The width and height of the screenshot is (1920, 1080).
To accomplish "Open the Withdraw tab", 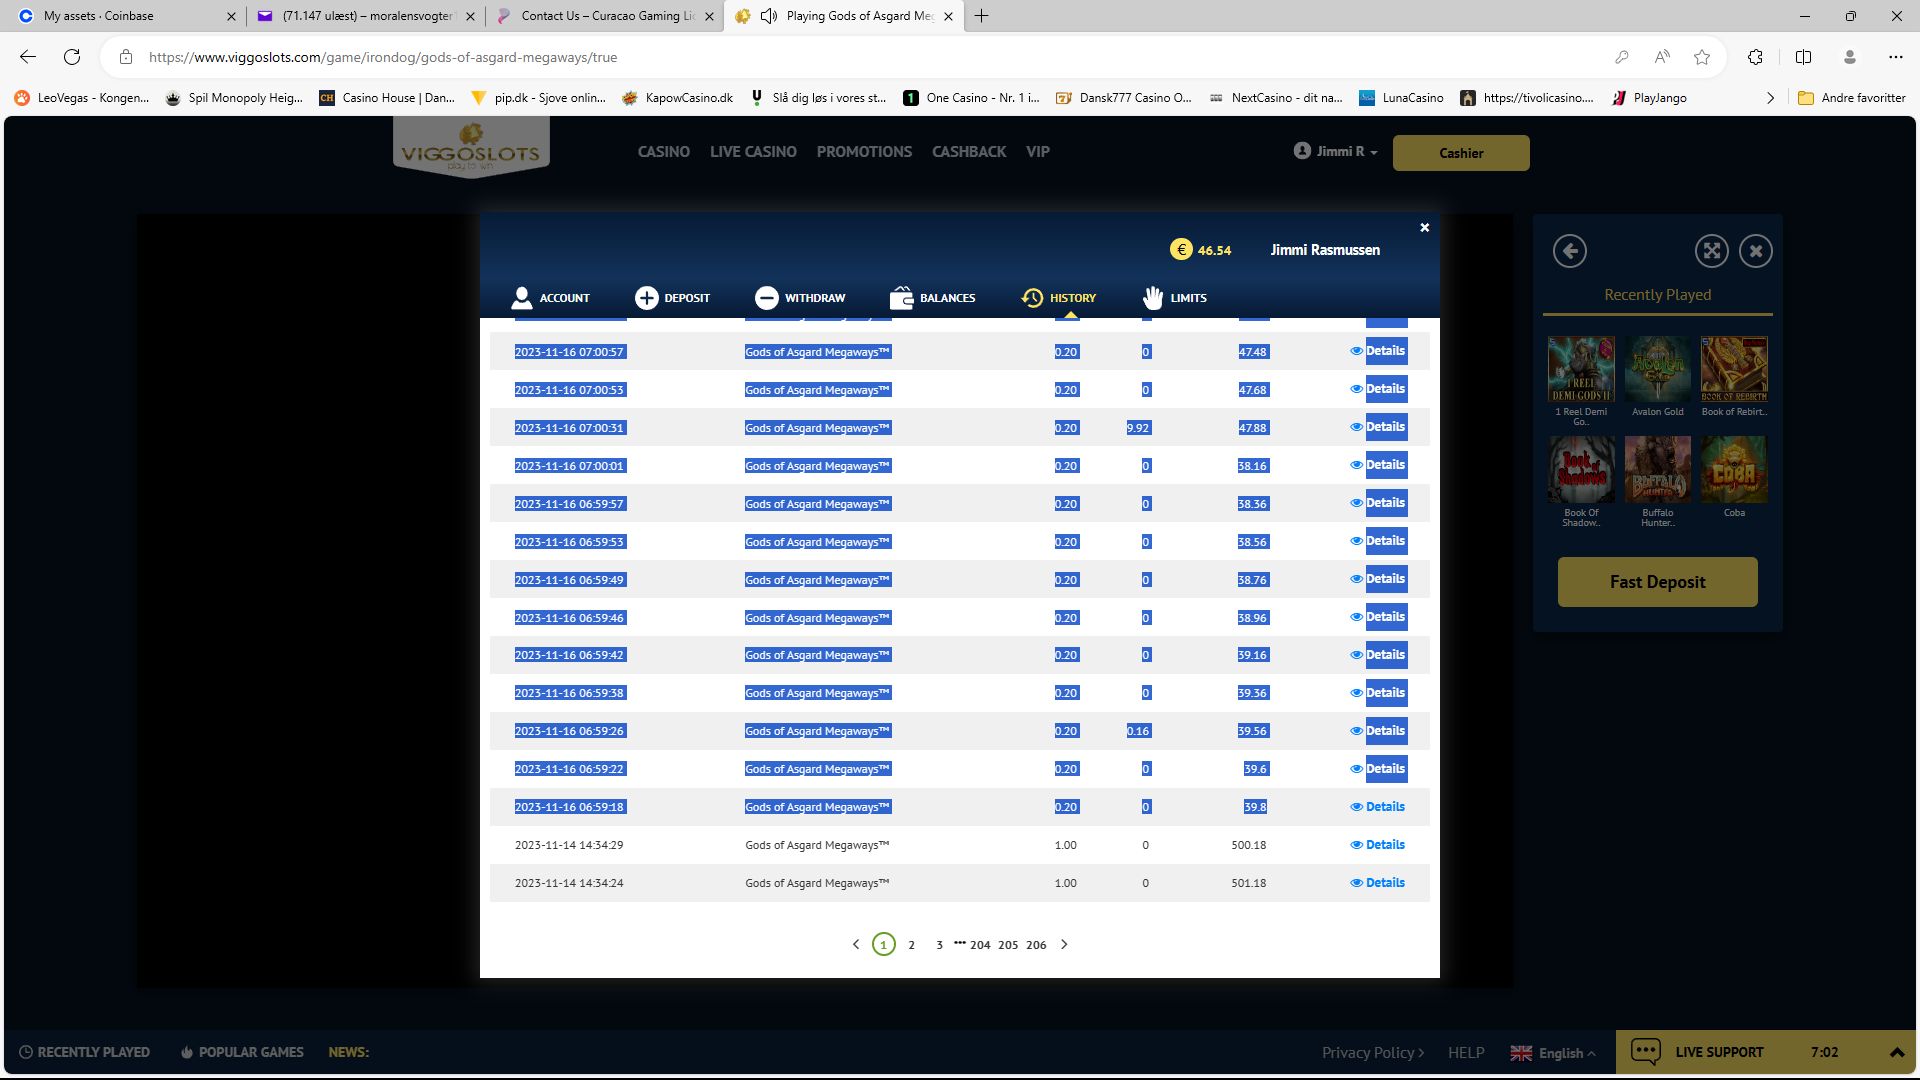I will coord(800,298).
